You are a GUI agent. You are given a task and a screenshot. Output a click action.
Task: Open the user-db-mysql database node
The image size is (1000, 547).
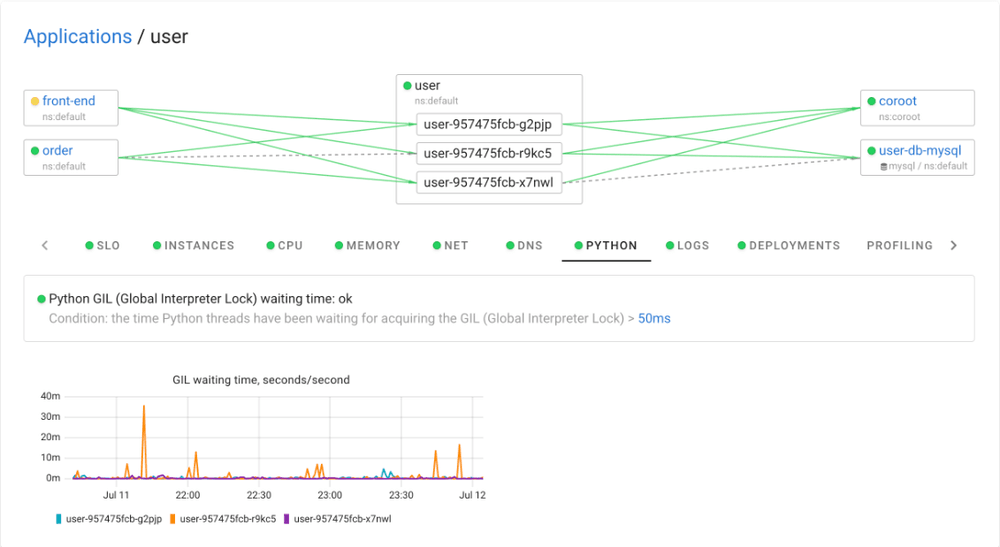pos(919,151)
